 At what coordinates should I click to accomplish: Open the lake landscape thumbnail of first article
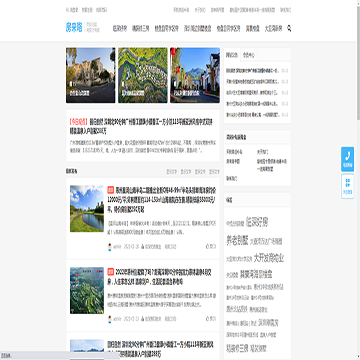(x=87, y=209)
